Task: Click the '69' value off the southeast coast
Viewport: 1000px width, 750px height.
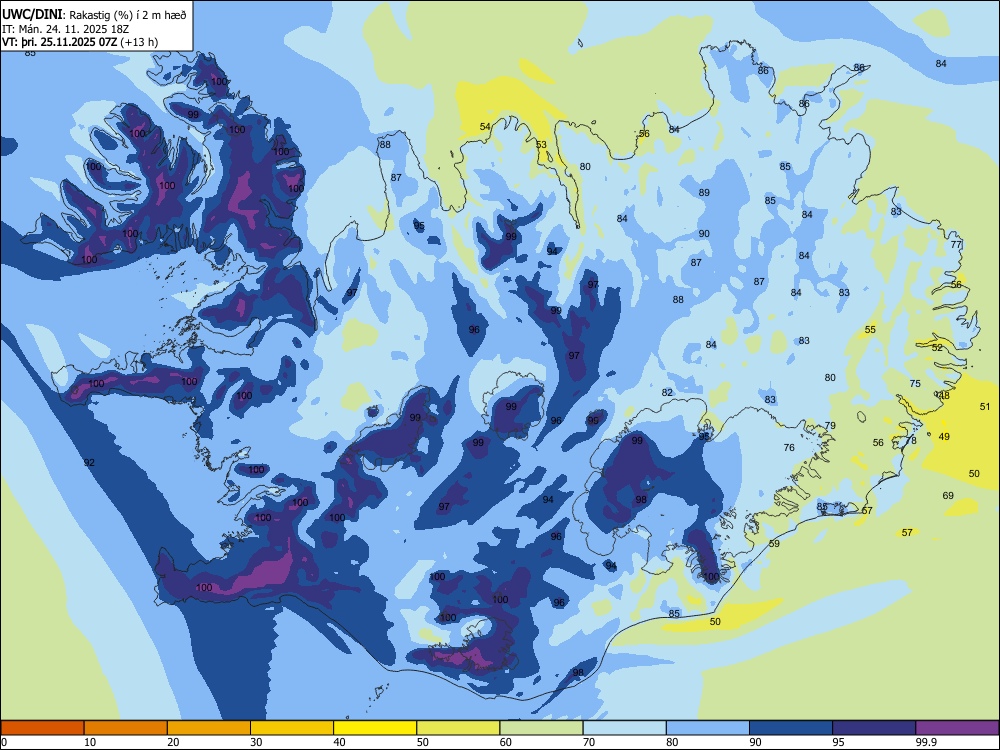Action: tap(948, 496)
